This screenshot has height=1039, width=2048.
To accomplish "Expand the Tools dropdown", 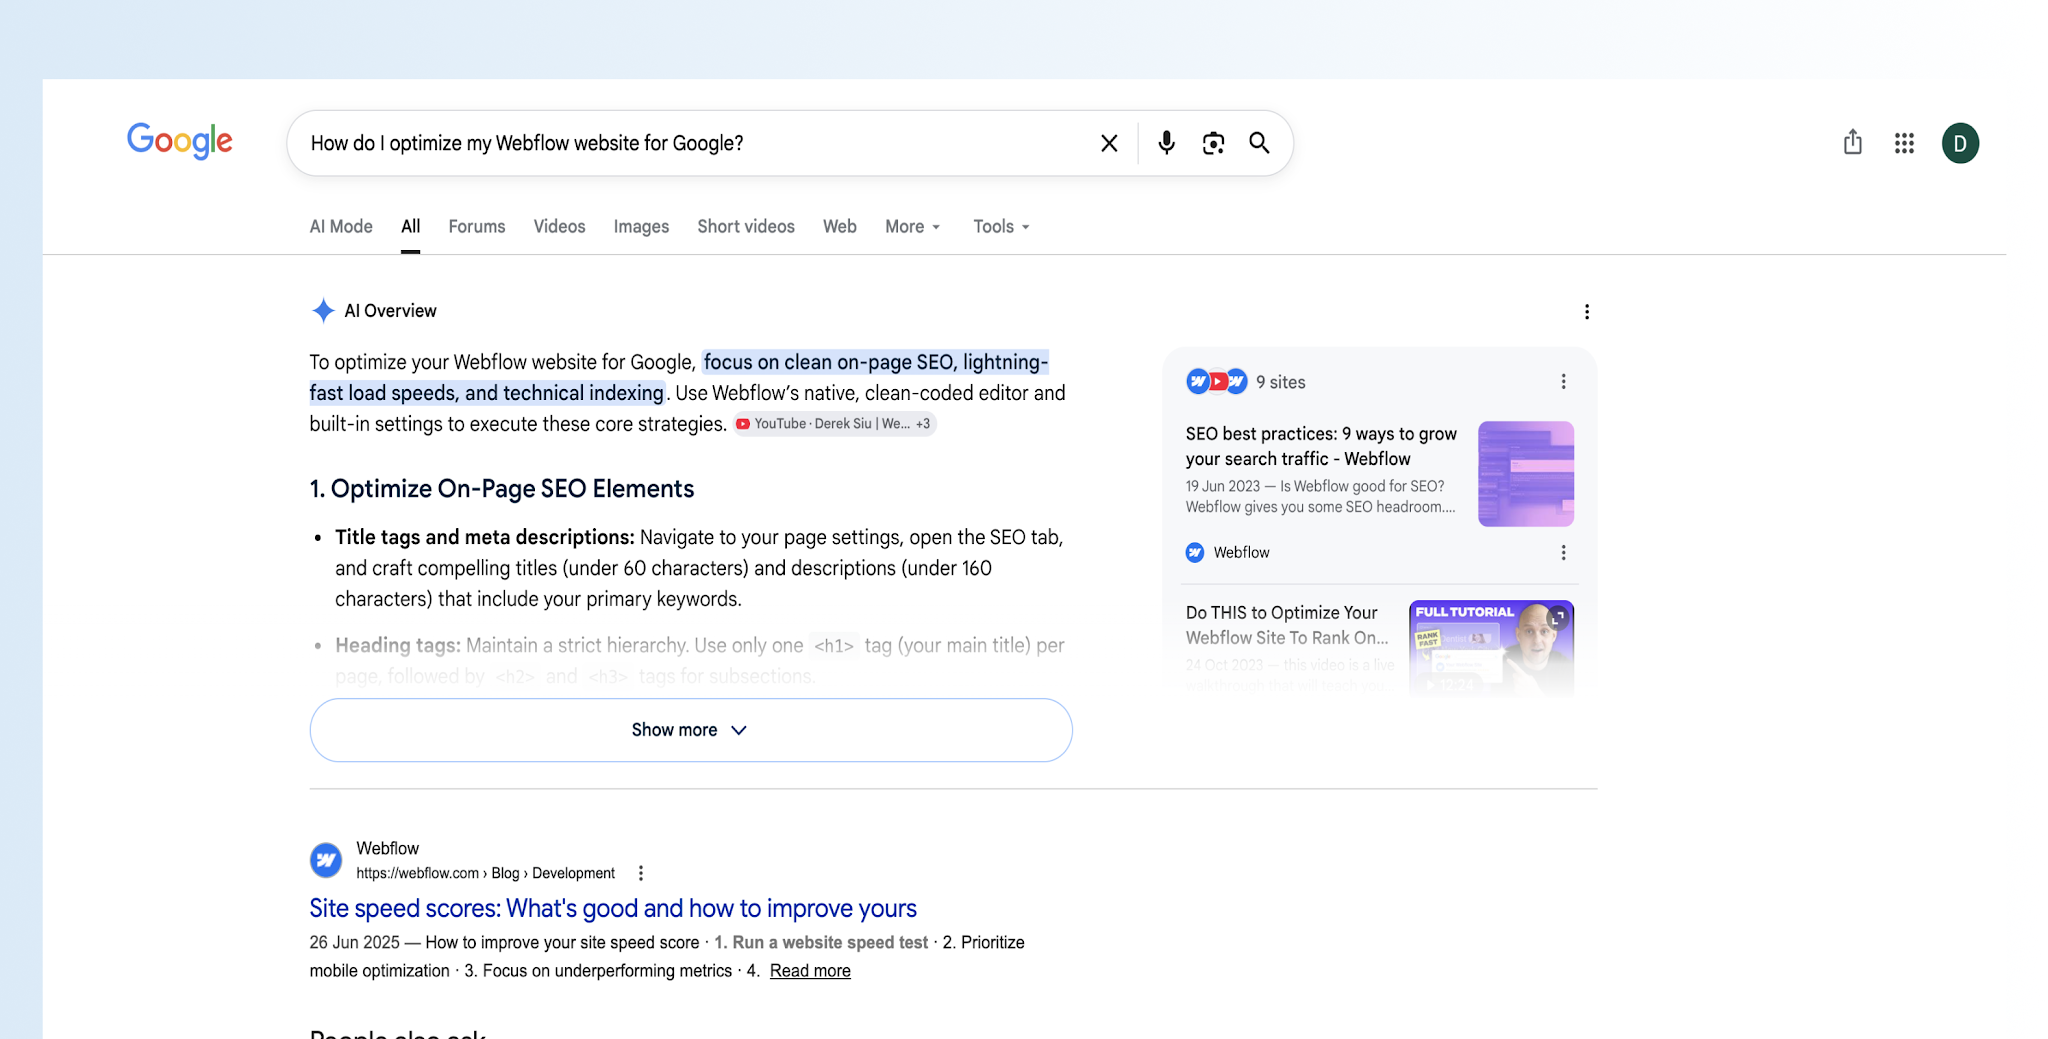I will [x=1001, y=227].
